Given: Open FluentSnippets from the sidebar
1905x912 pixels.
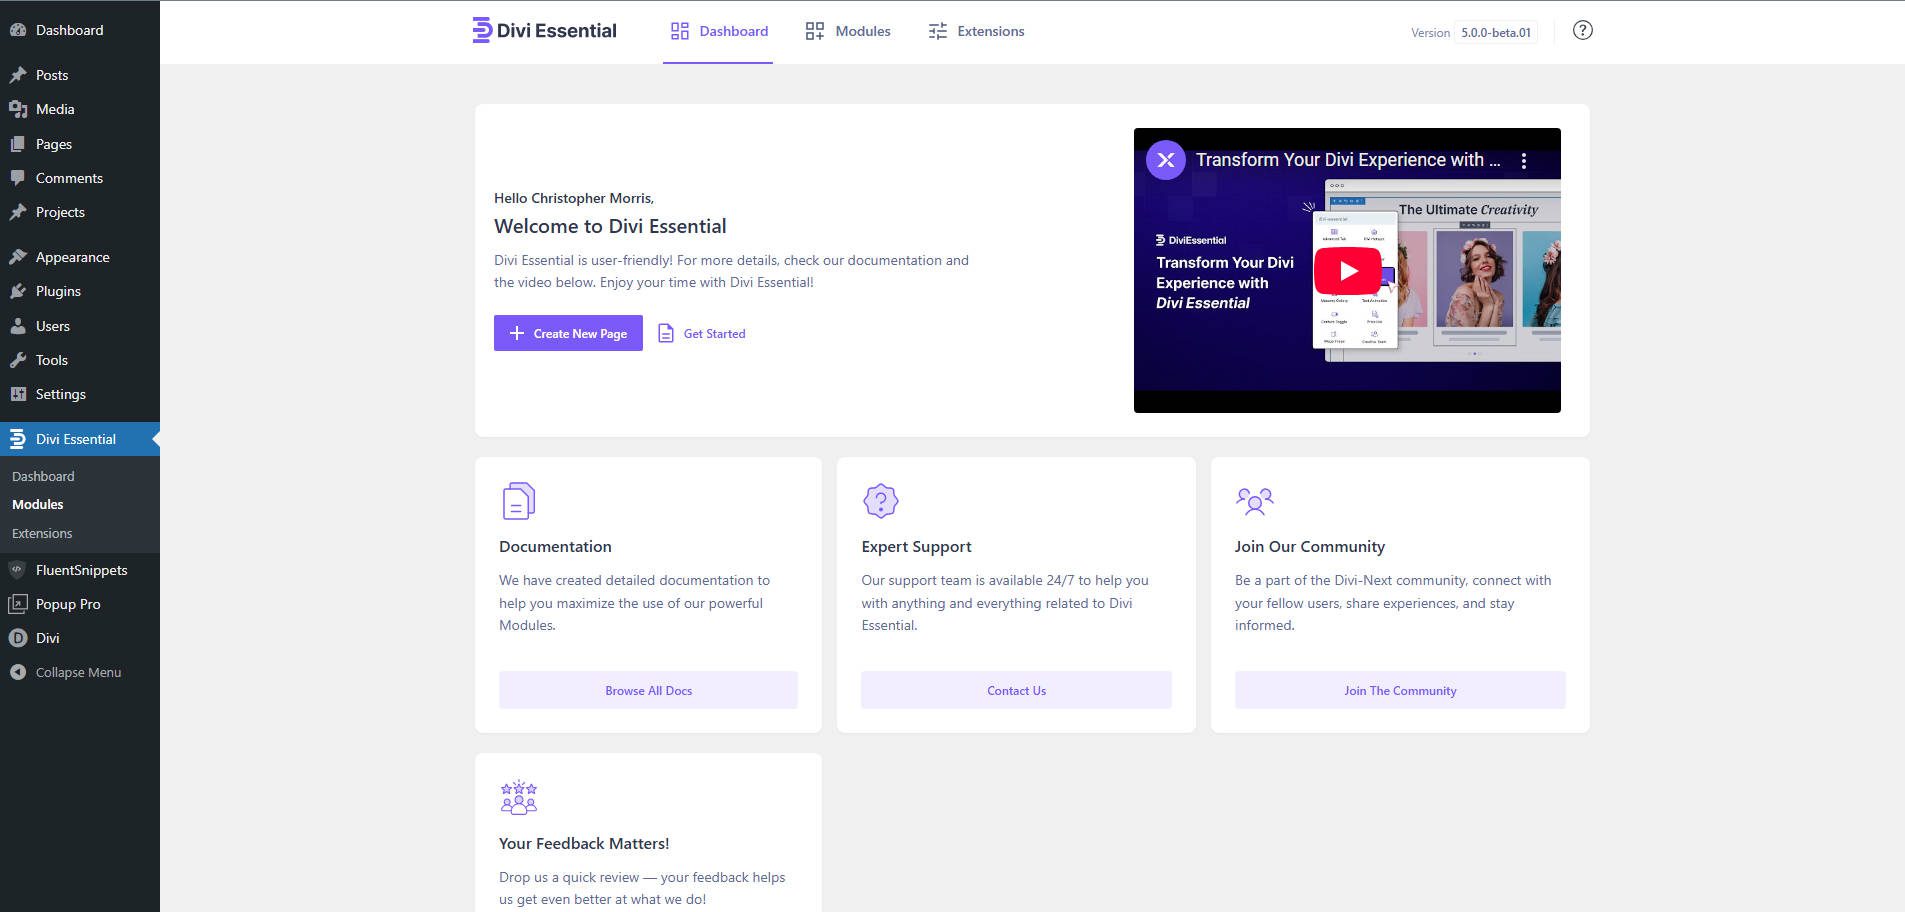Looking at the screenshot, I should click(81, 570).
